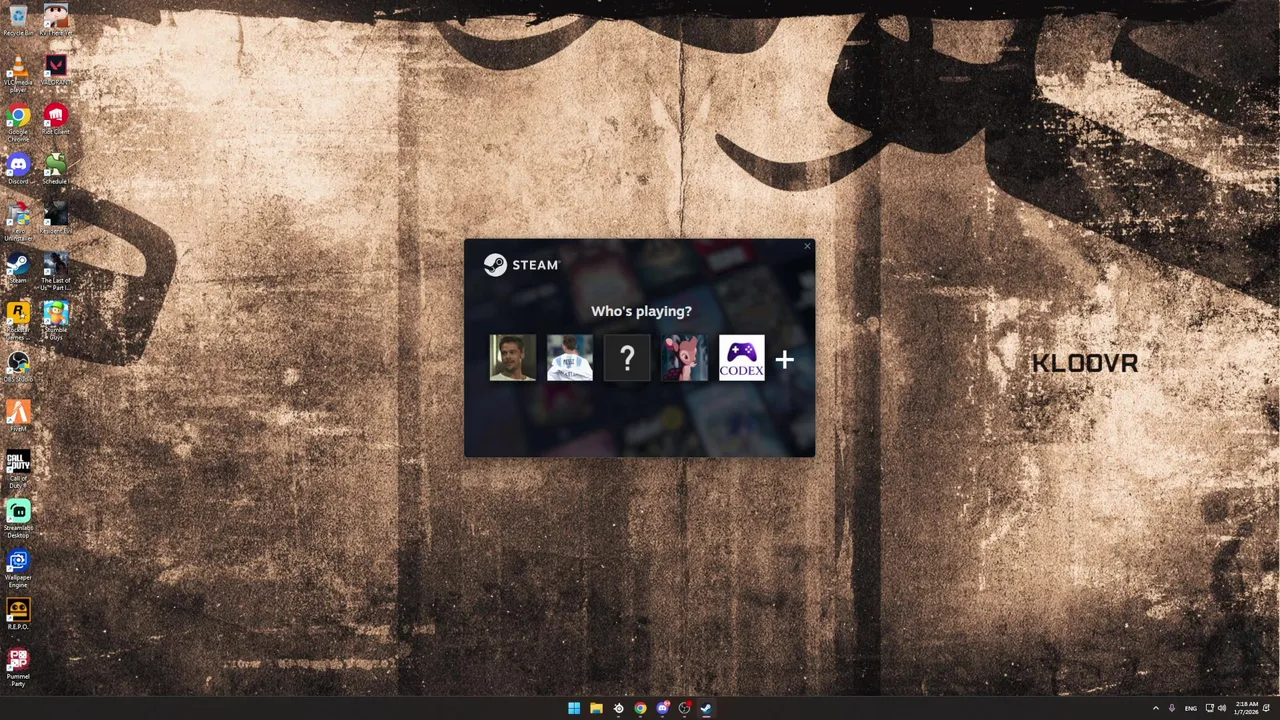Open File Explorer from the taskbar

[x=596, y=708]
